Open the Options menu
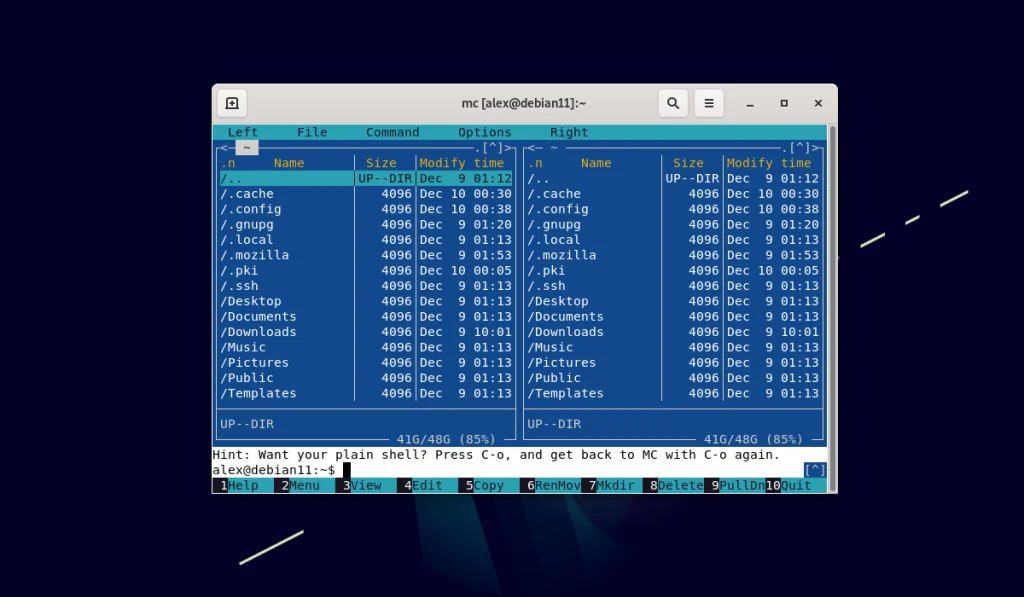 click(x=484, y=131)
